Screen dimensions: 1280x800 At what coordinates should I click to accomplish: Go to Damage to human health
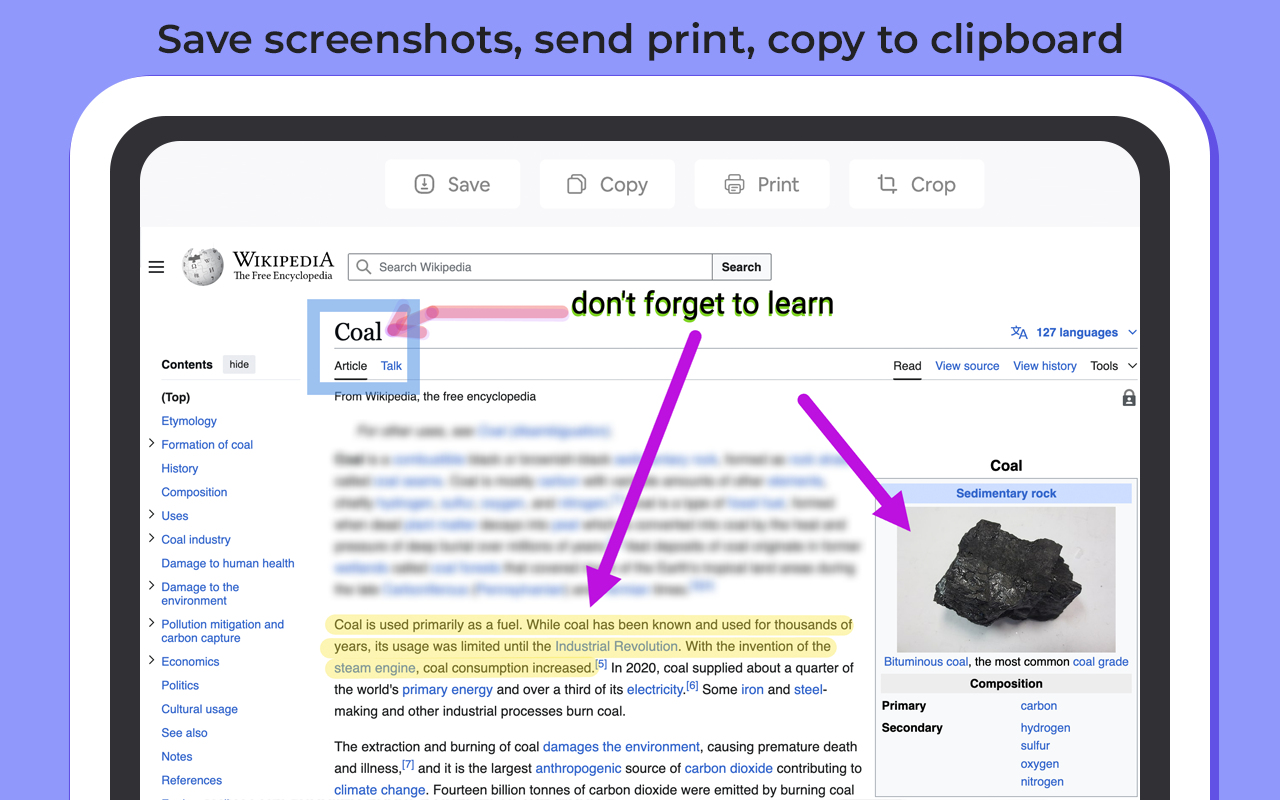pyautogui.click(x=228, y=563)
